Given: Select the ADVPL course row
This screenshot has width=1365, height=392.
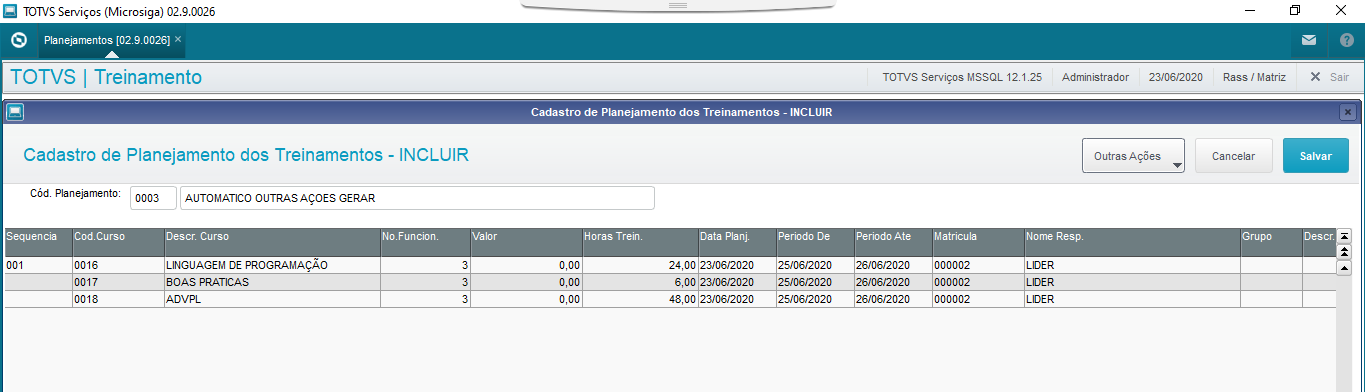Looking at the screenshot, I should point(670,299).
